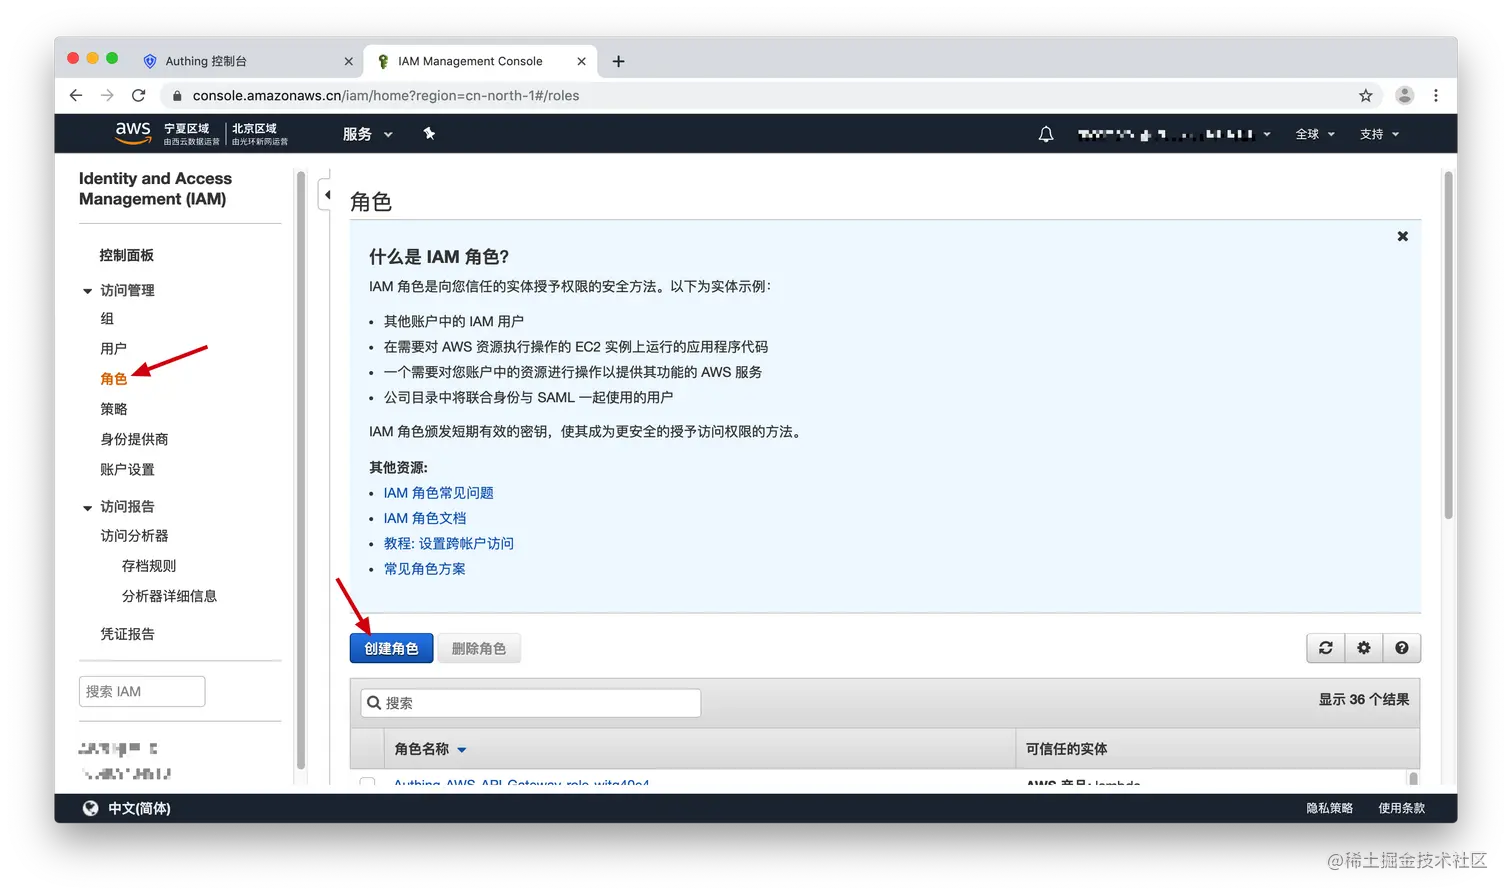Open 组 in the sidebar
The image size is (1512, 895).
click(107, 318)
